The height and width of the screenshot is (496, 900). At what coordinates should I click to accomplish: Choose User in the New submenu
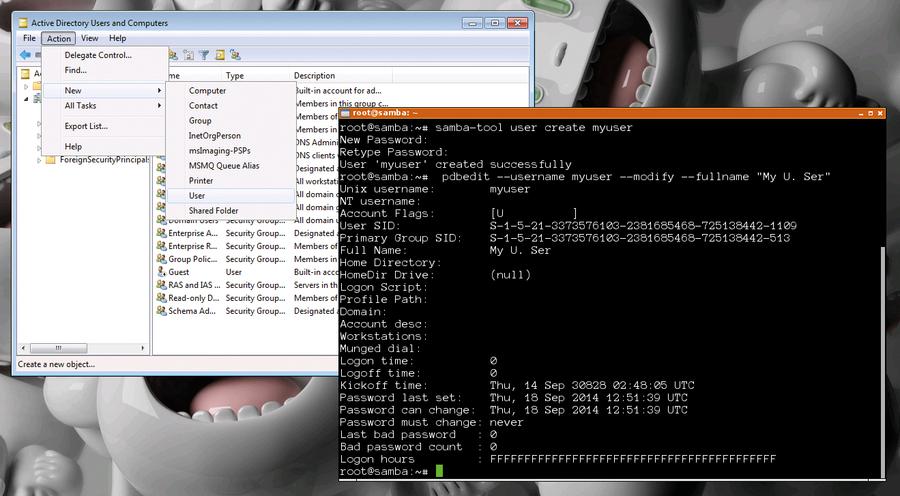(230, 195)
